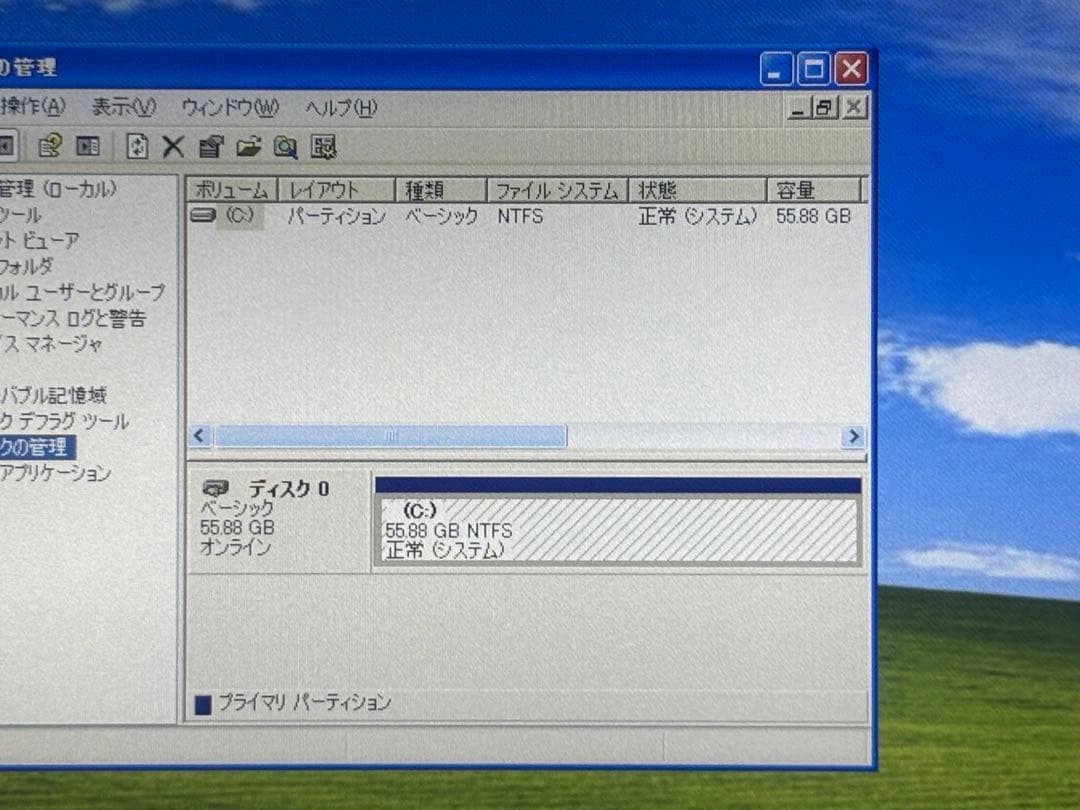Viewport: 1080px width, 810px height.
Task: Click the Refresh toolbar icon
Action: (x=137, y=146)
